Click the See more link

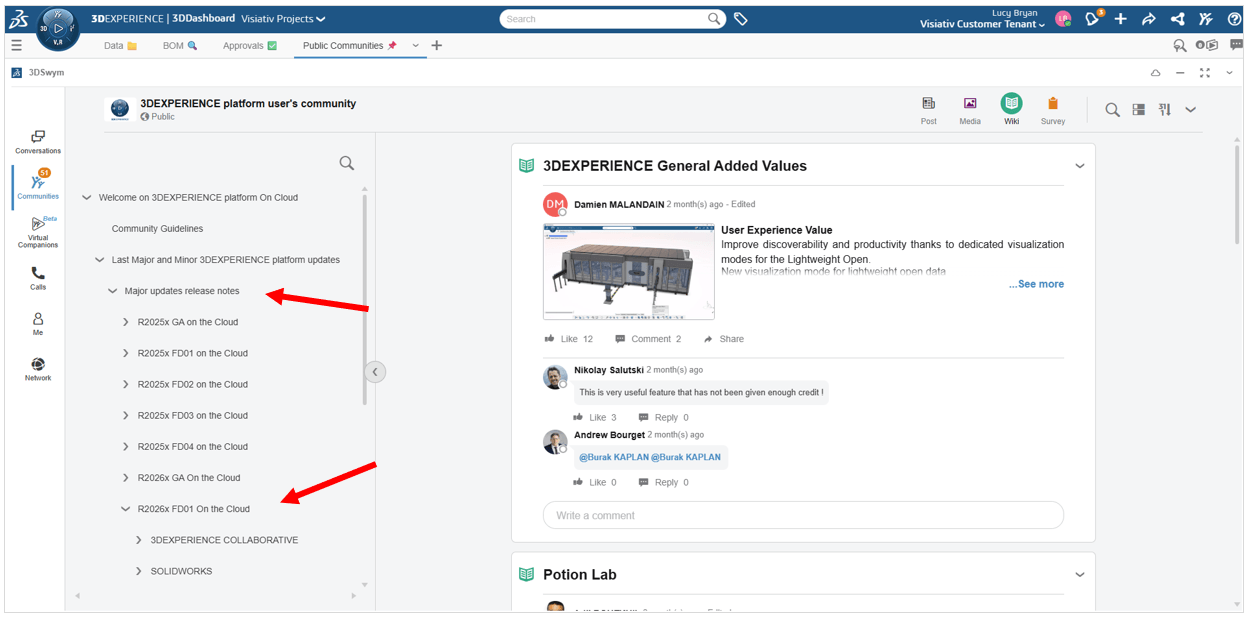1036,284
